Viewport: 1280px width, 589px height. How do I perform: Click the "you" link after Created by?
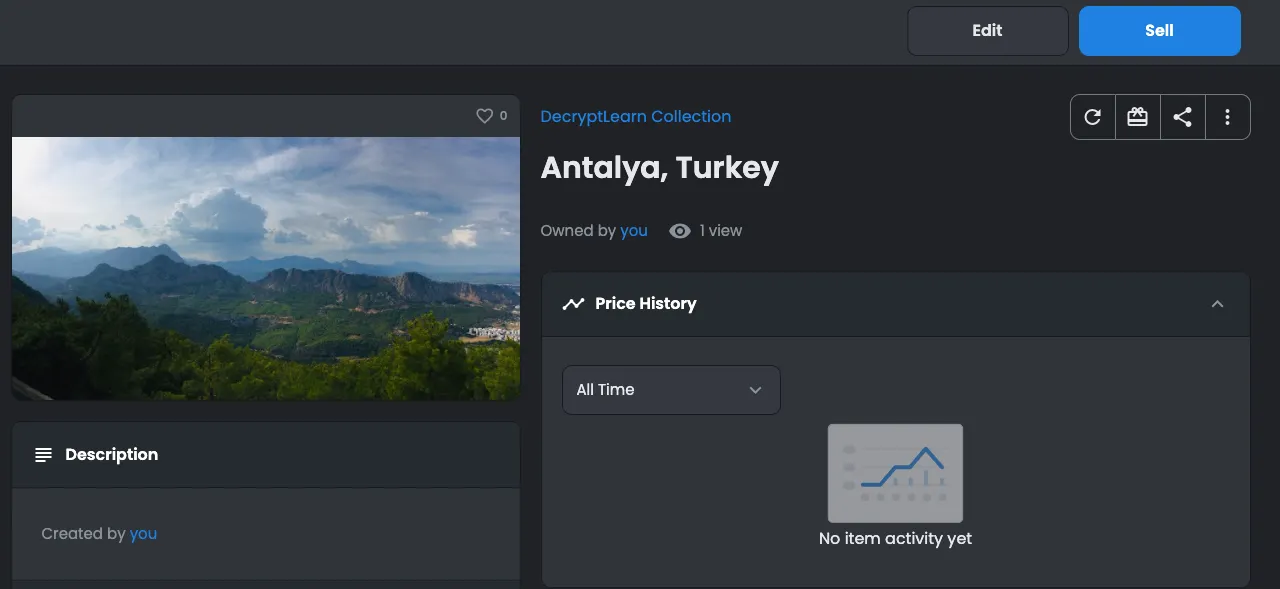point(143,534)
